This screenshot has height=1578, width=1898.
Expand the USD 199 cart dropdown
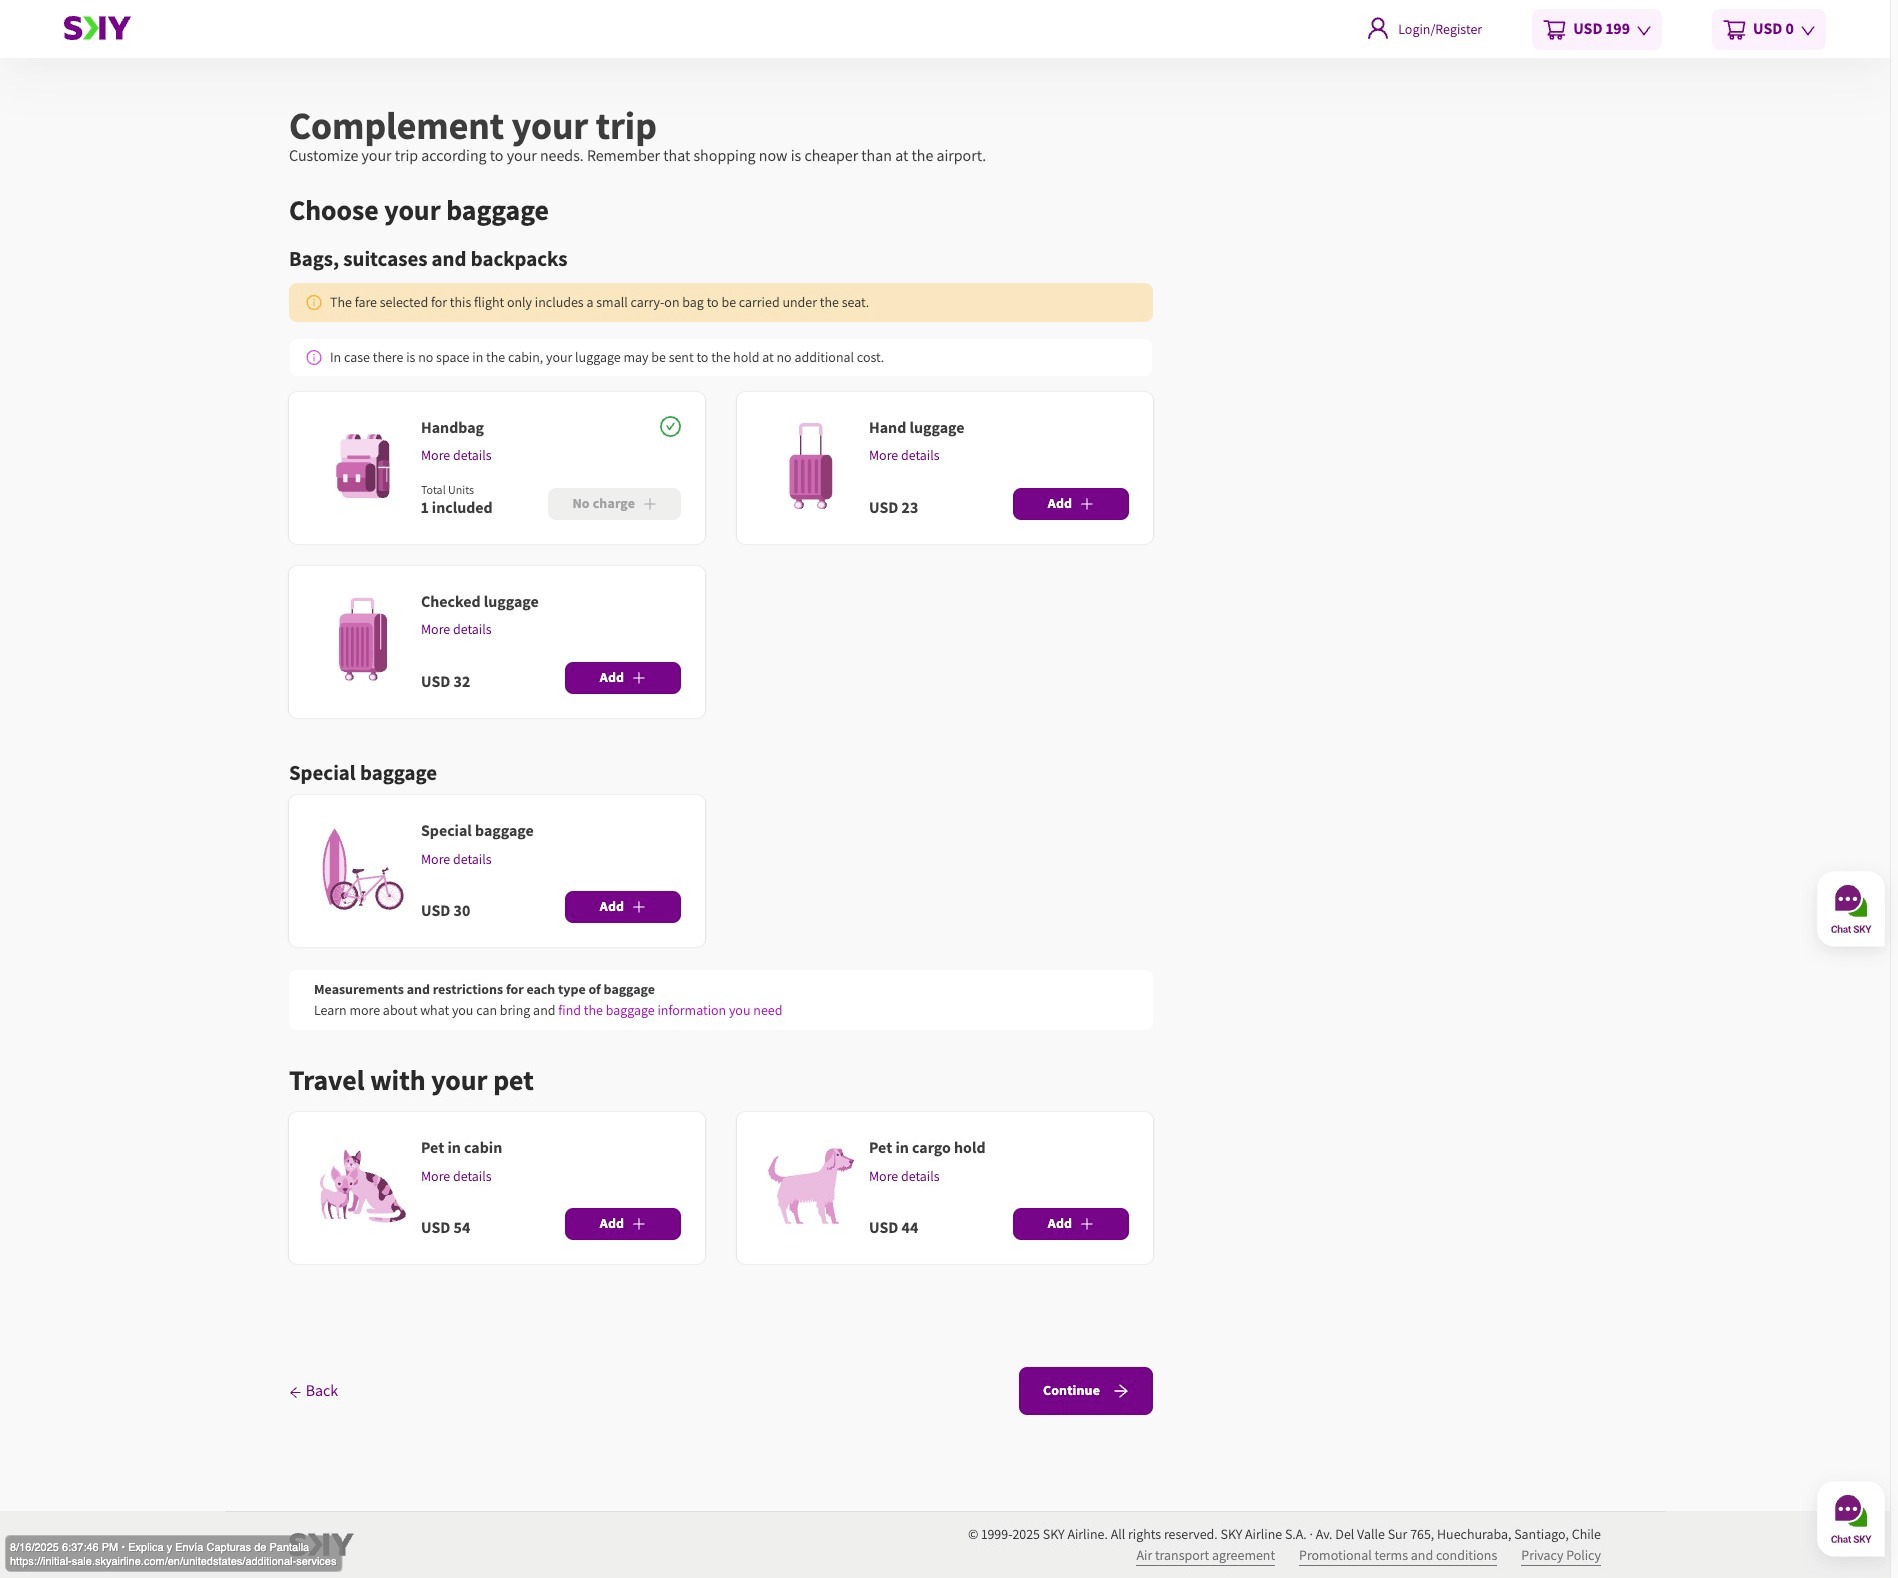[x=1596, y=29]
